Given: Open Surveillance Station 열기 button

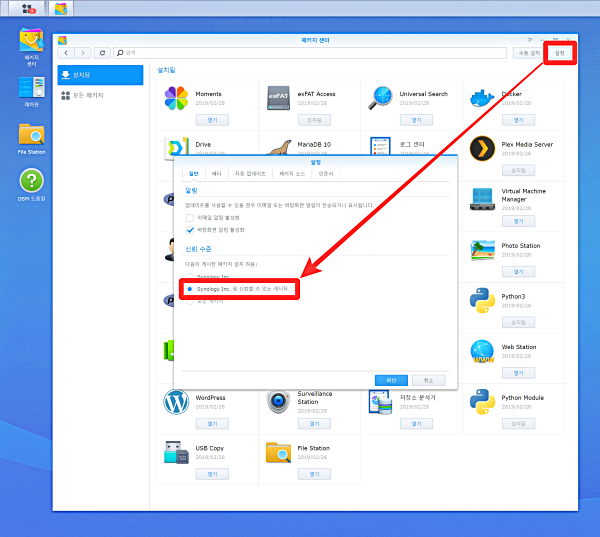Looking at the screenshot, I should click(x=314, y=423).
